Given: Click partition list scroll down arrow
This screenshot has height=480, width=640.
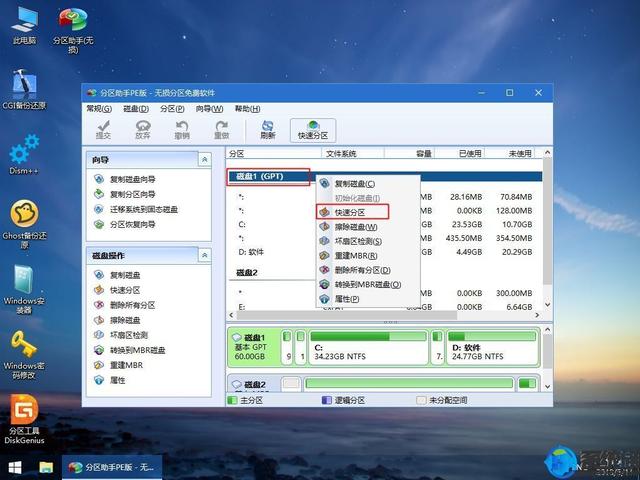Looking at the screenshot, I should (548, 305).
